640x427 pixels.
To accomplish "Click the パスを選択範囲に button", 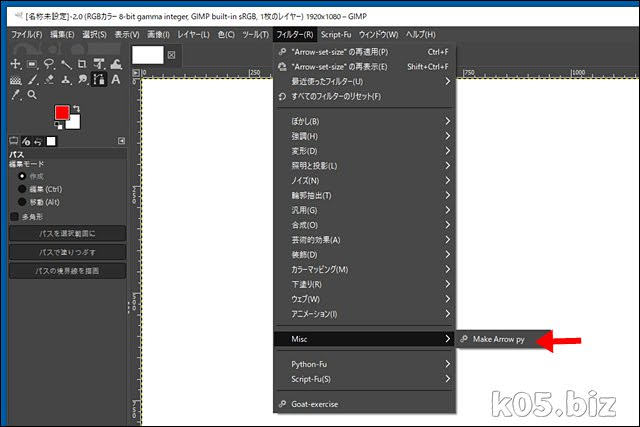I will tap(67, 234).
